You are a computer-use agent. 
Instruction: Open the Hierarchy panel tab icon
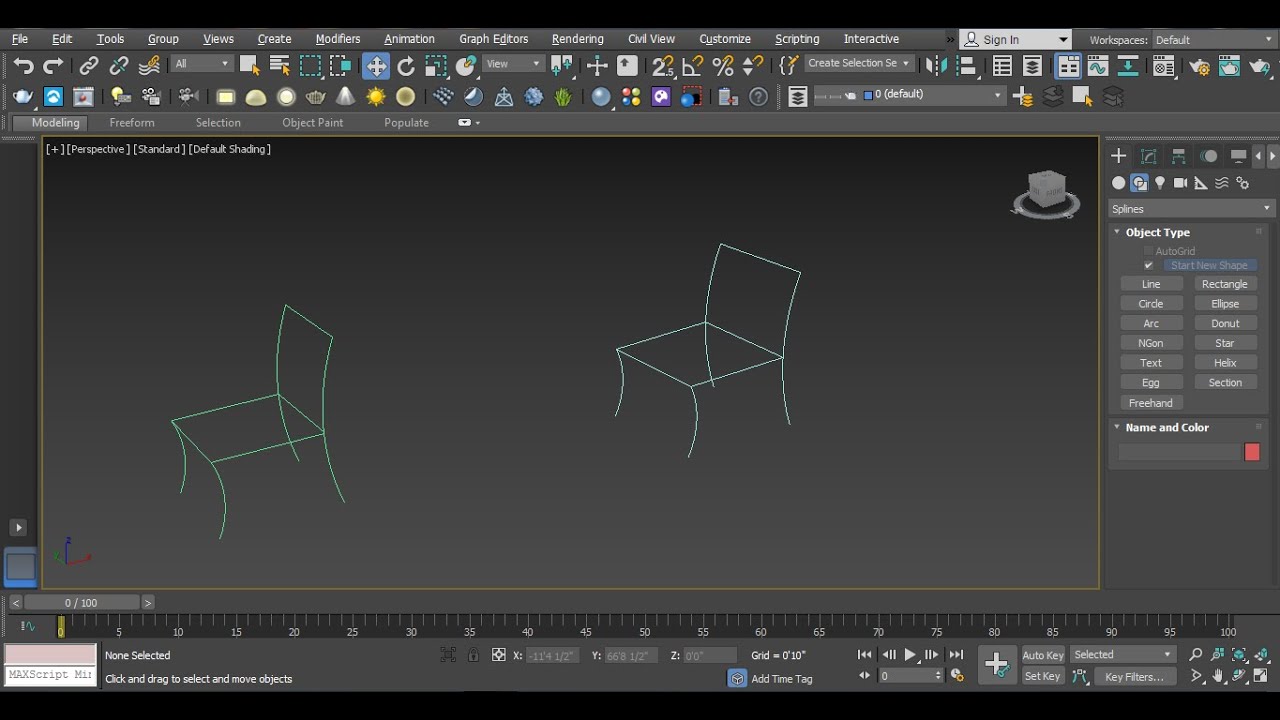1179,156
